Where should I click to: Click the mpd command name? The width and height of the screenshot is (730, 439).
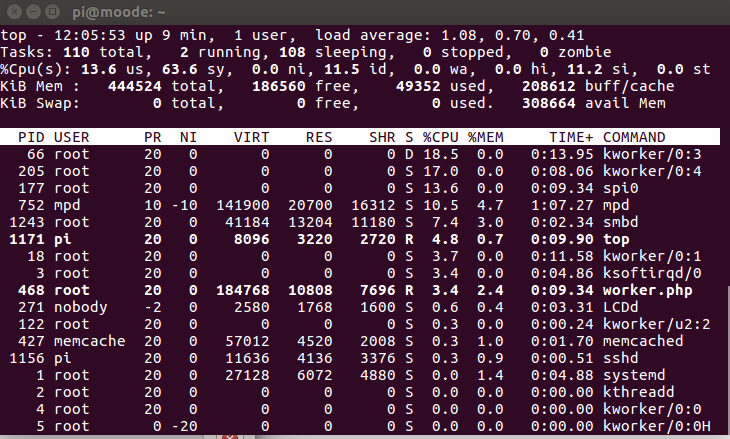[x=616, y=205]
